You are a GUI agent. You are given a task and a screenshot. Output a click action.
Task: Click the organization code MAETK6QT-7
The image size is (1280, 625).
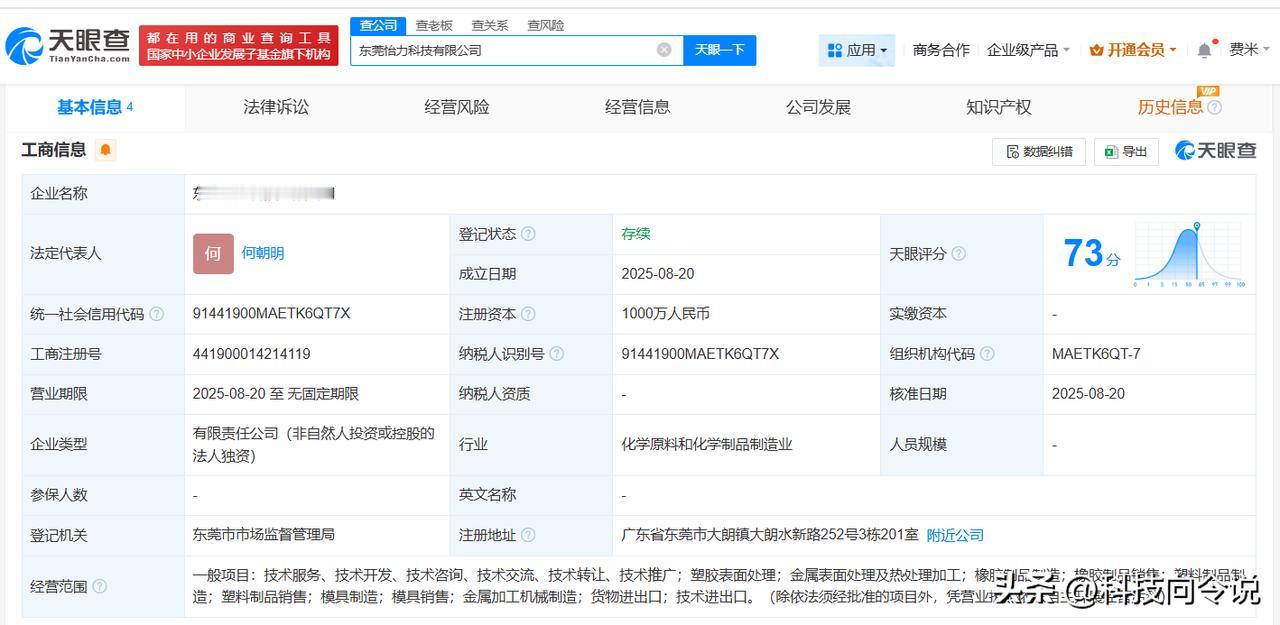(1096, 354)
